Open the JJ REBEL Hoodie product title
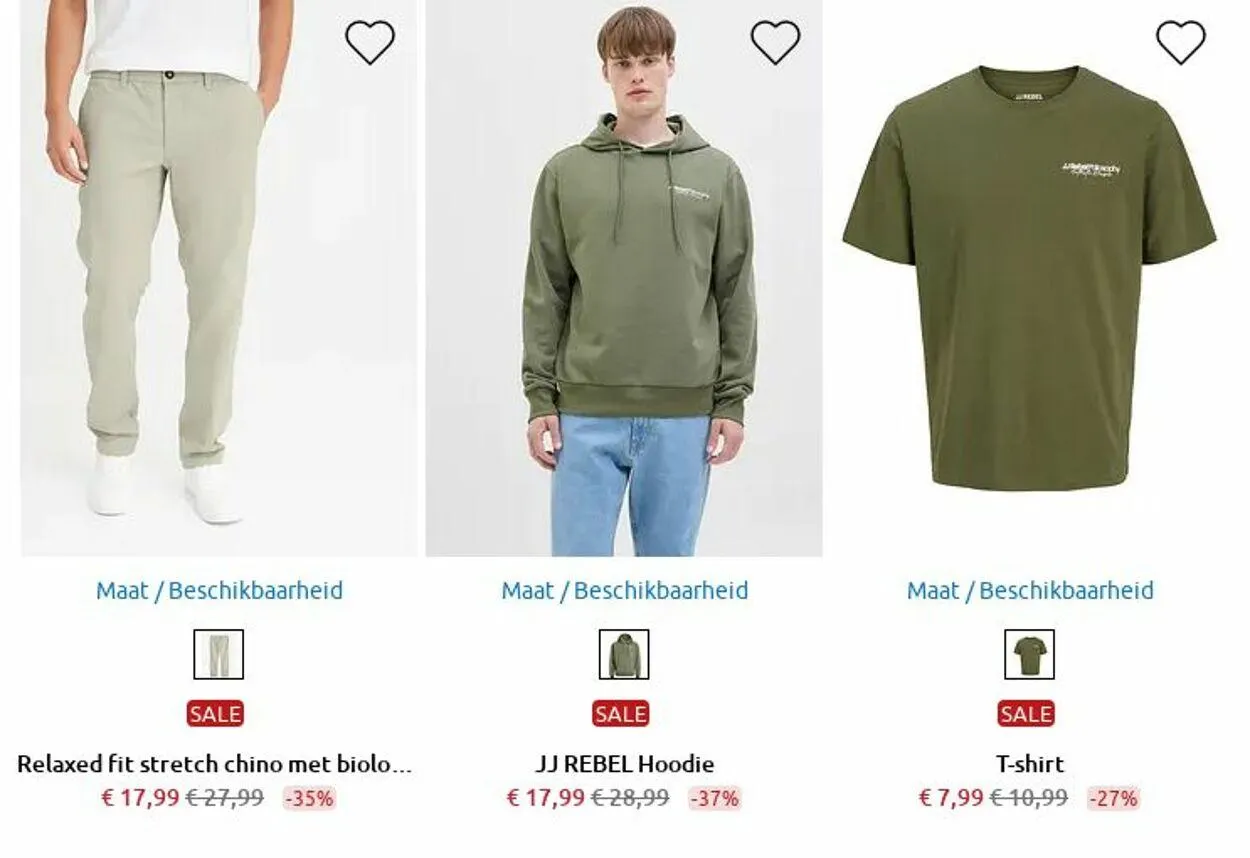Viewport: 1250px width, 858px height. (625, 765)
